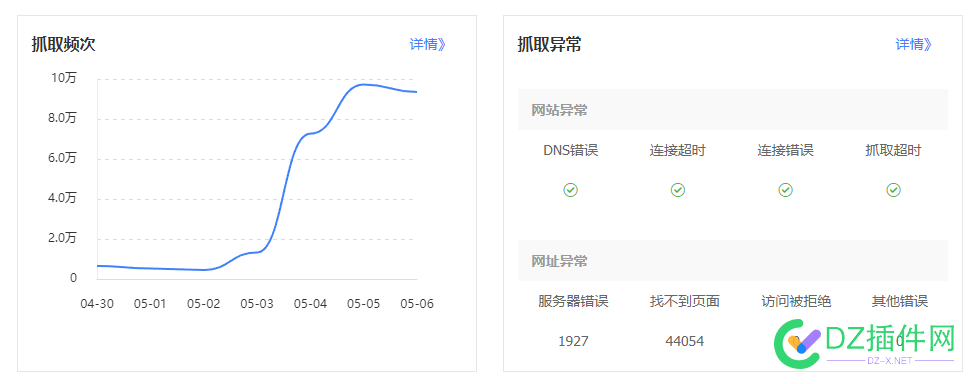Click the 服务器错误 label
The image size is (974, 384).
click(573, 302)
